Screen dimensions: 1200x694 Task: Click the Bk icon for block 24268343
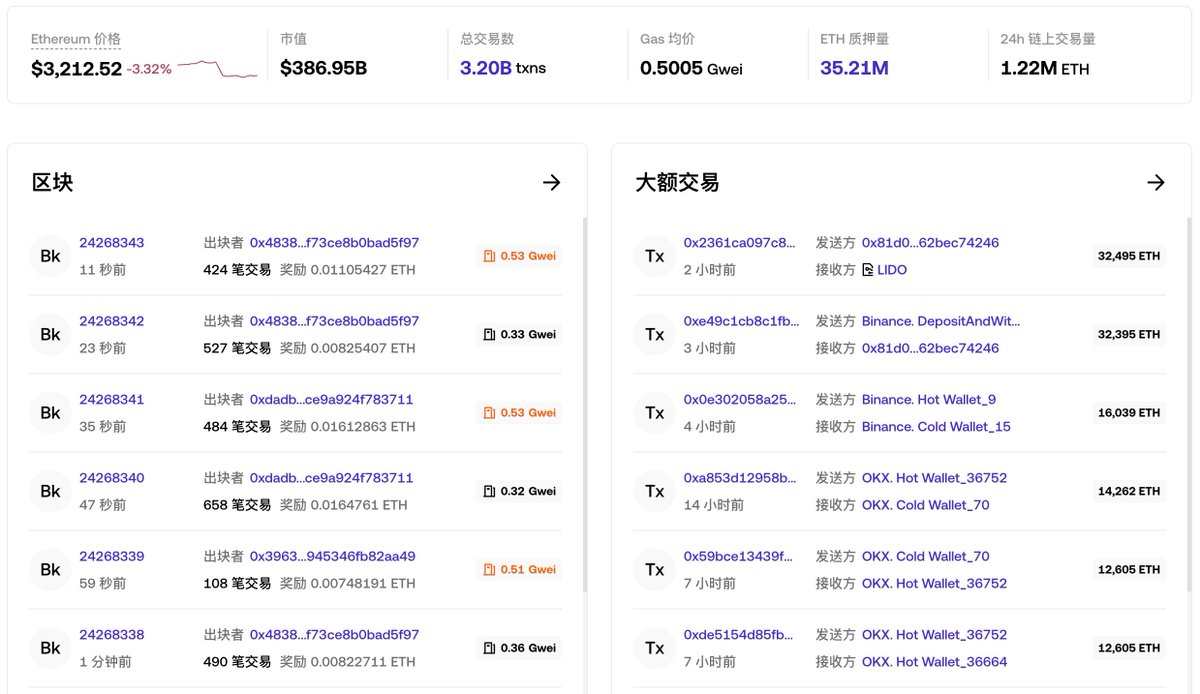point(50,256)
